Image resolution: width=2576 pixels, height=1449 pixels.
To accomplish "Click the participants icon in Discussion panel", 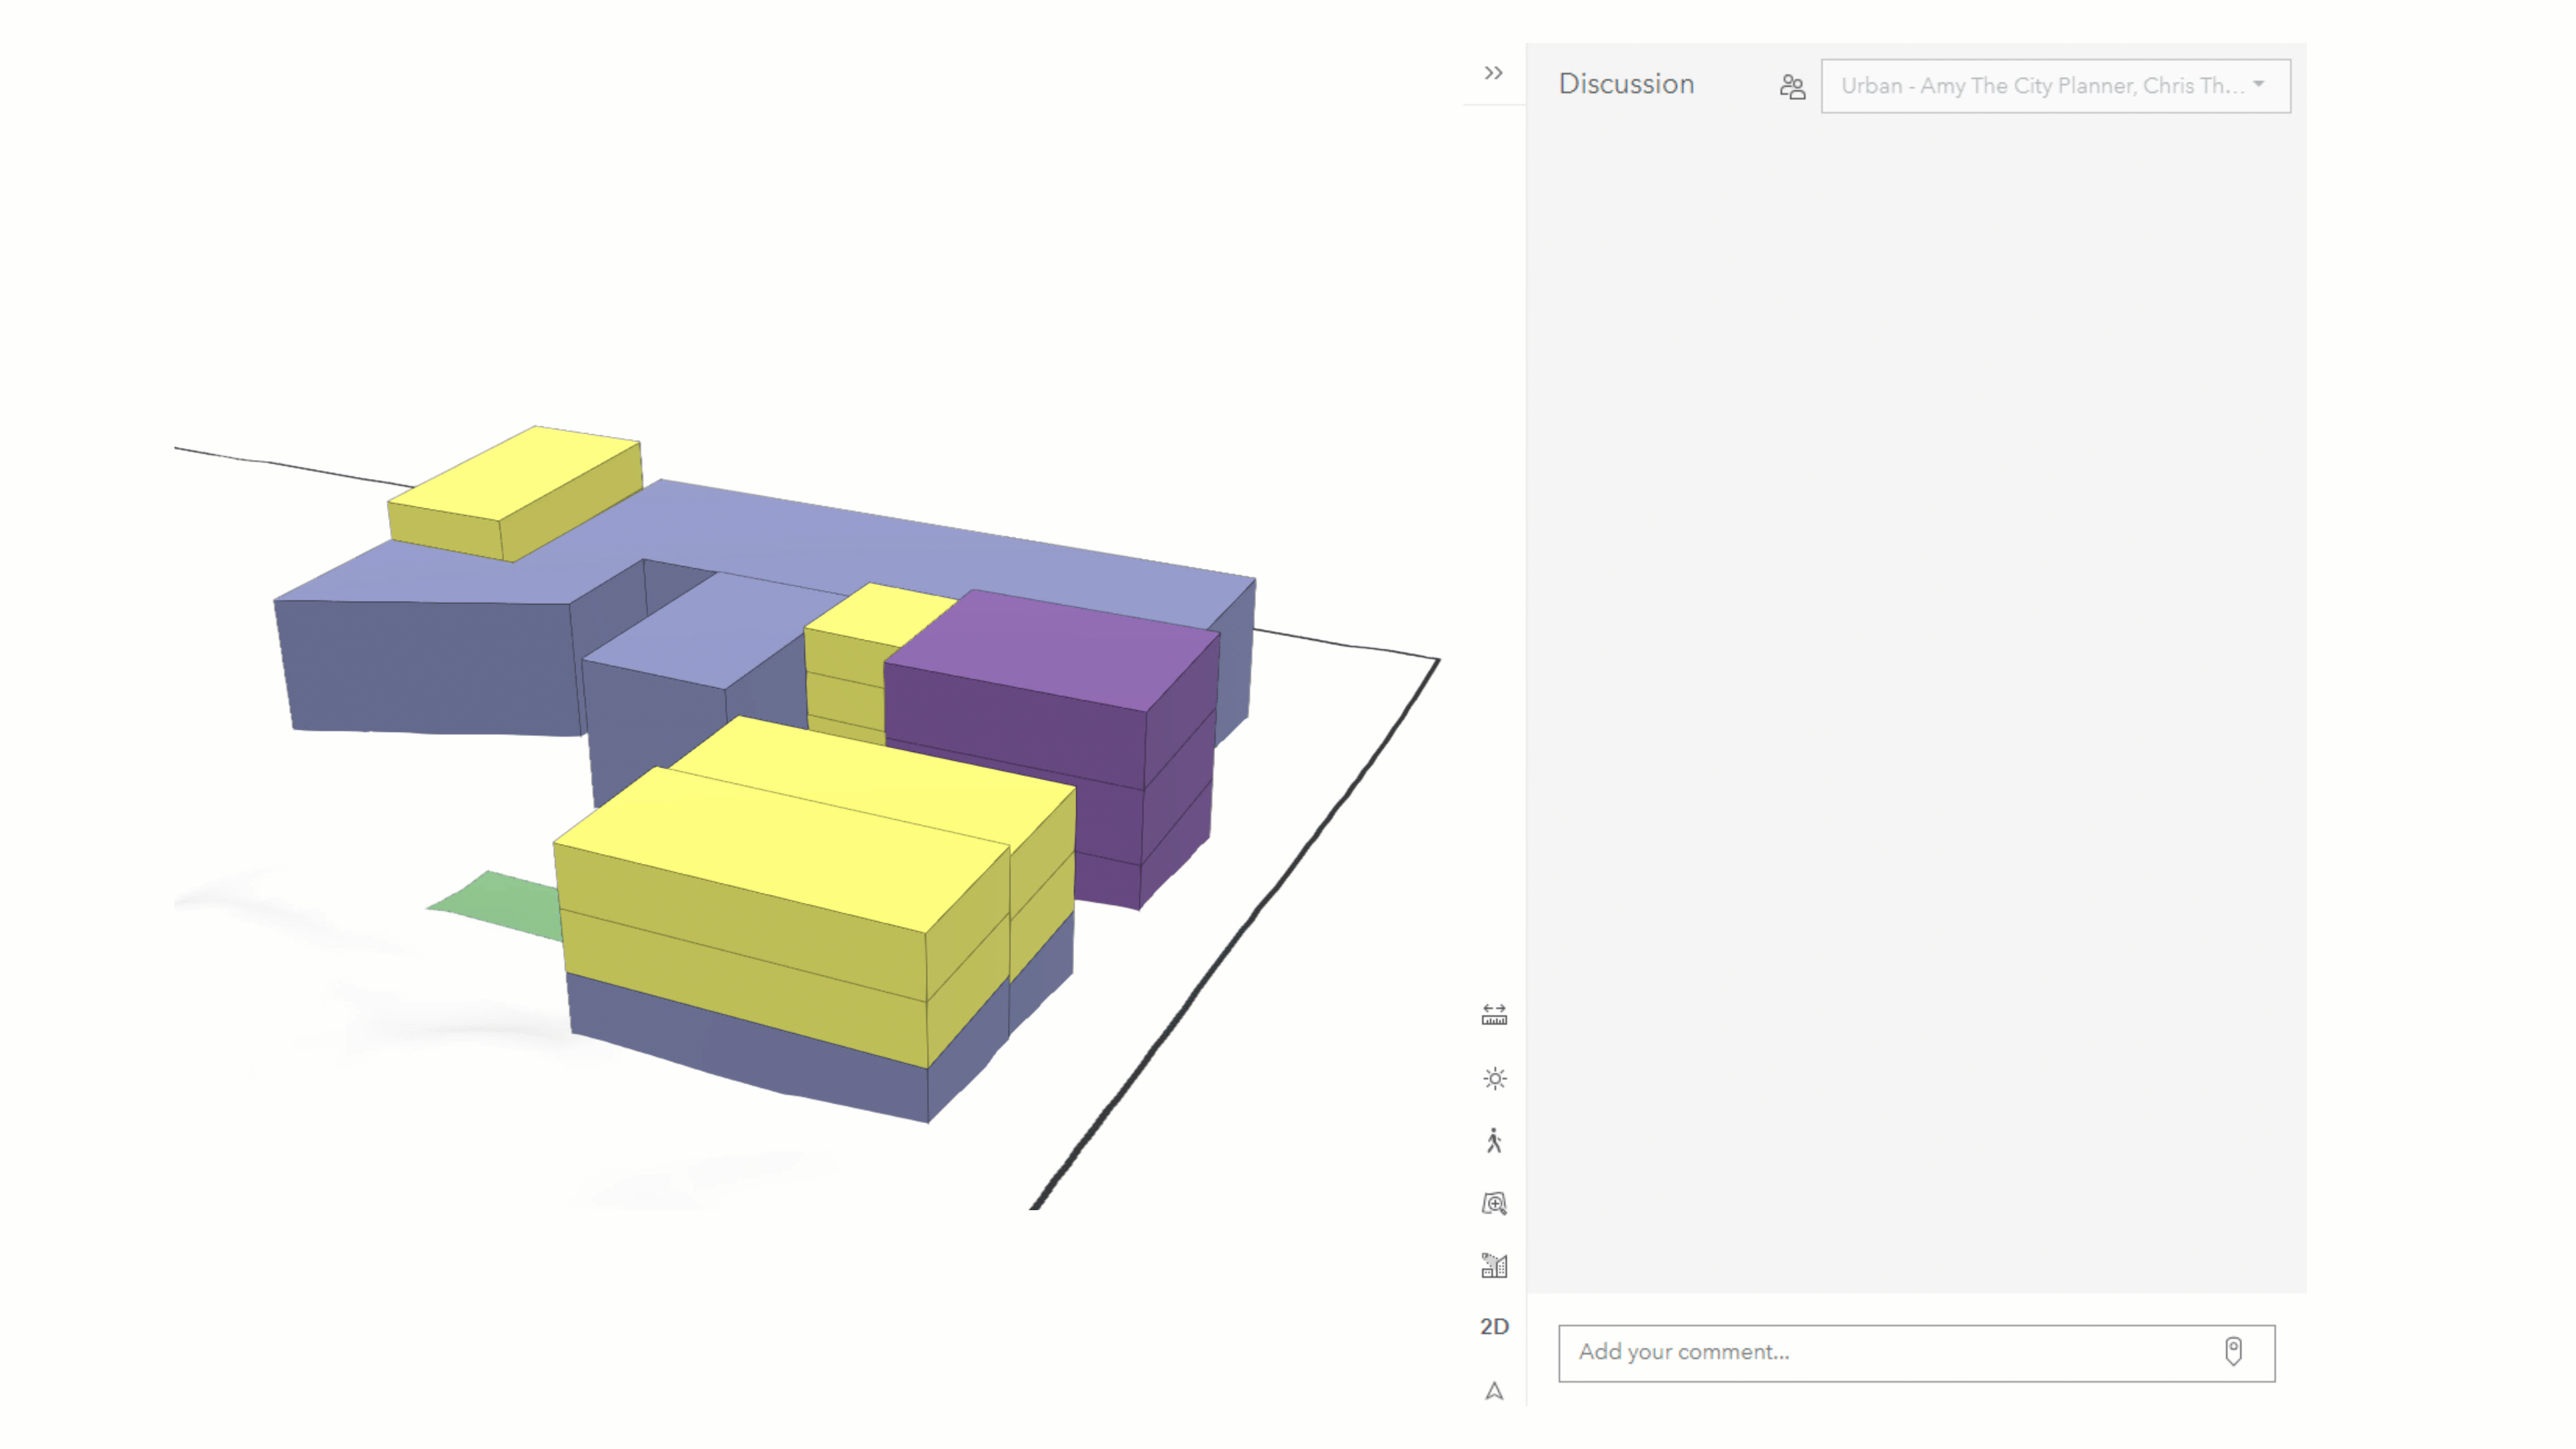I will (x=1792, y=86).
